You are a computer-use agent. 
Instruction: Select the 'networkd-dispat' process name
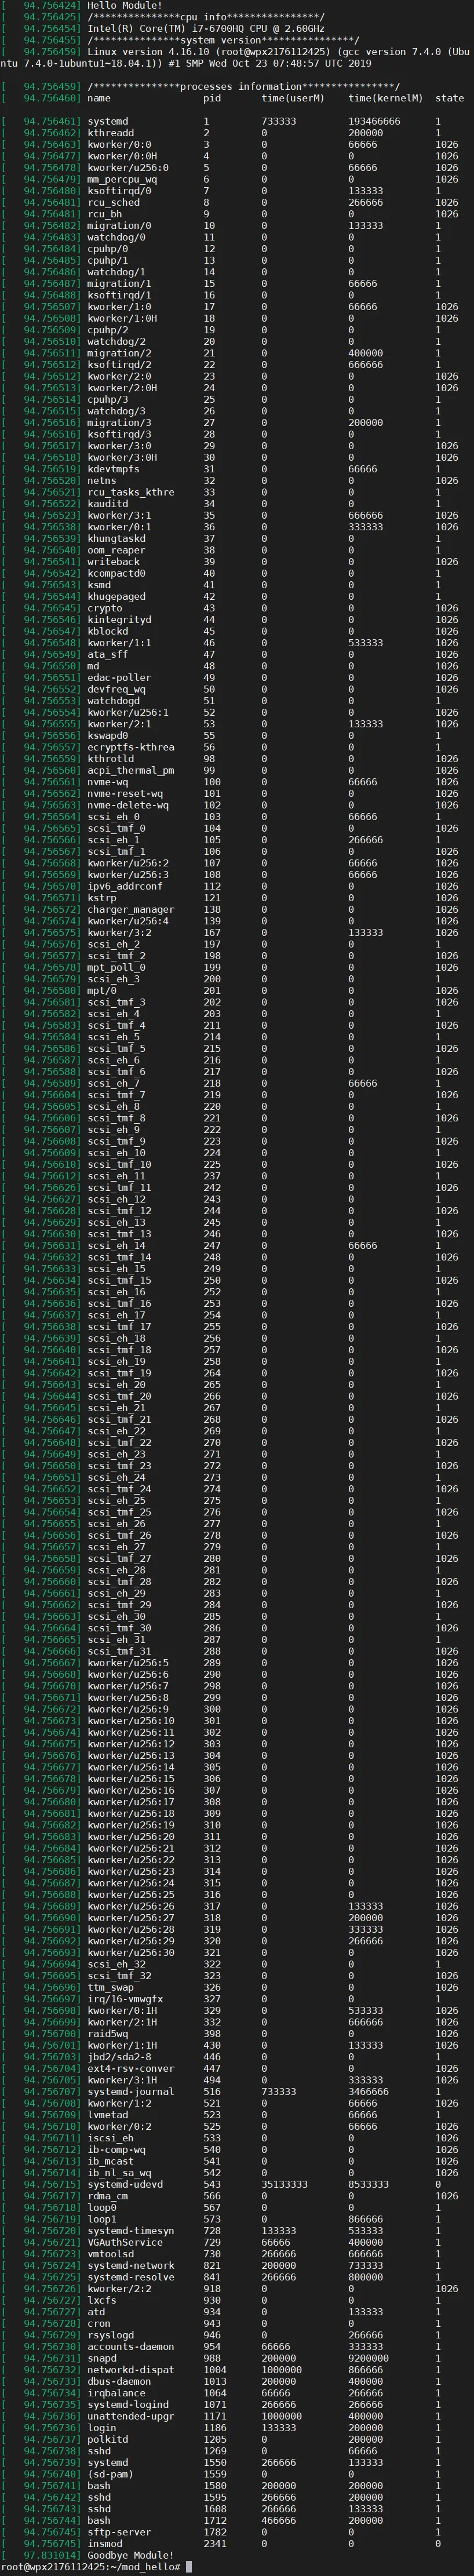130,2370
